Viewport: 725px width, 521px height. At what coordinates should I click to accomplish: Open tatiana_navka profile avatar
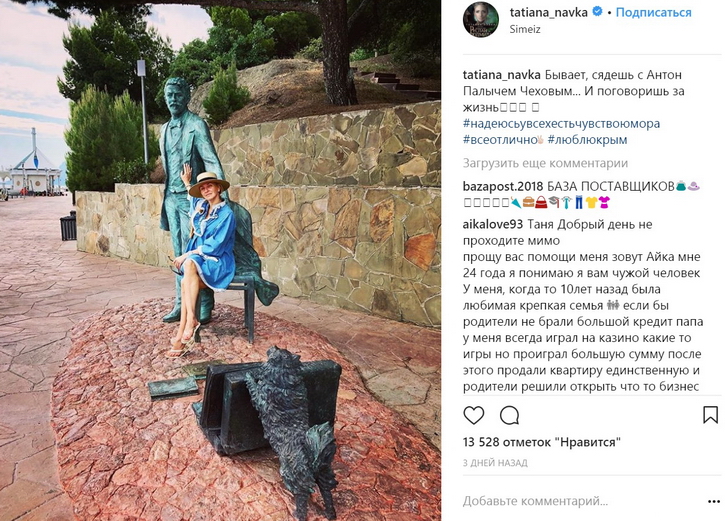click(x=481, y=19)
